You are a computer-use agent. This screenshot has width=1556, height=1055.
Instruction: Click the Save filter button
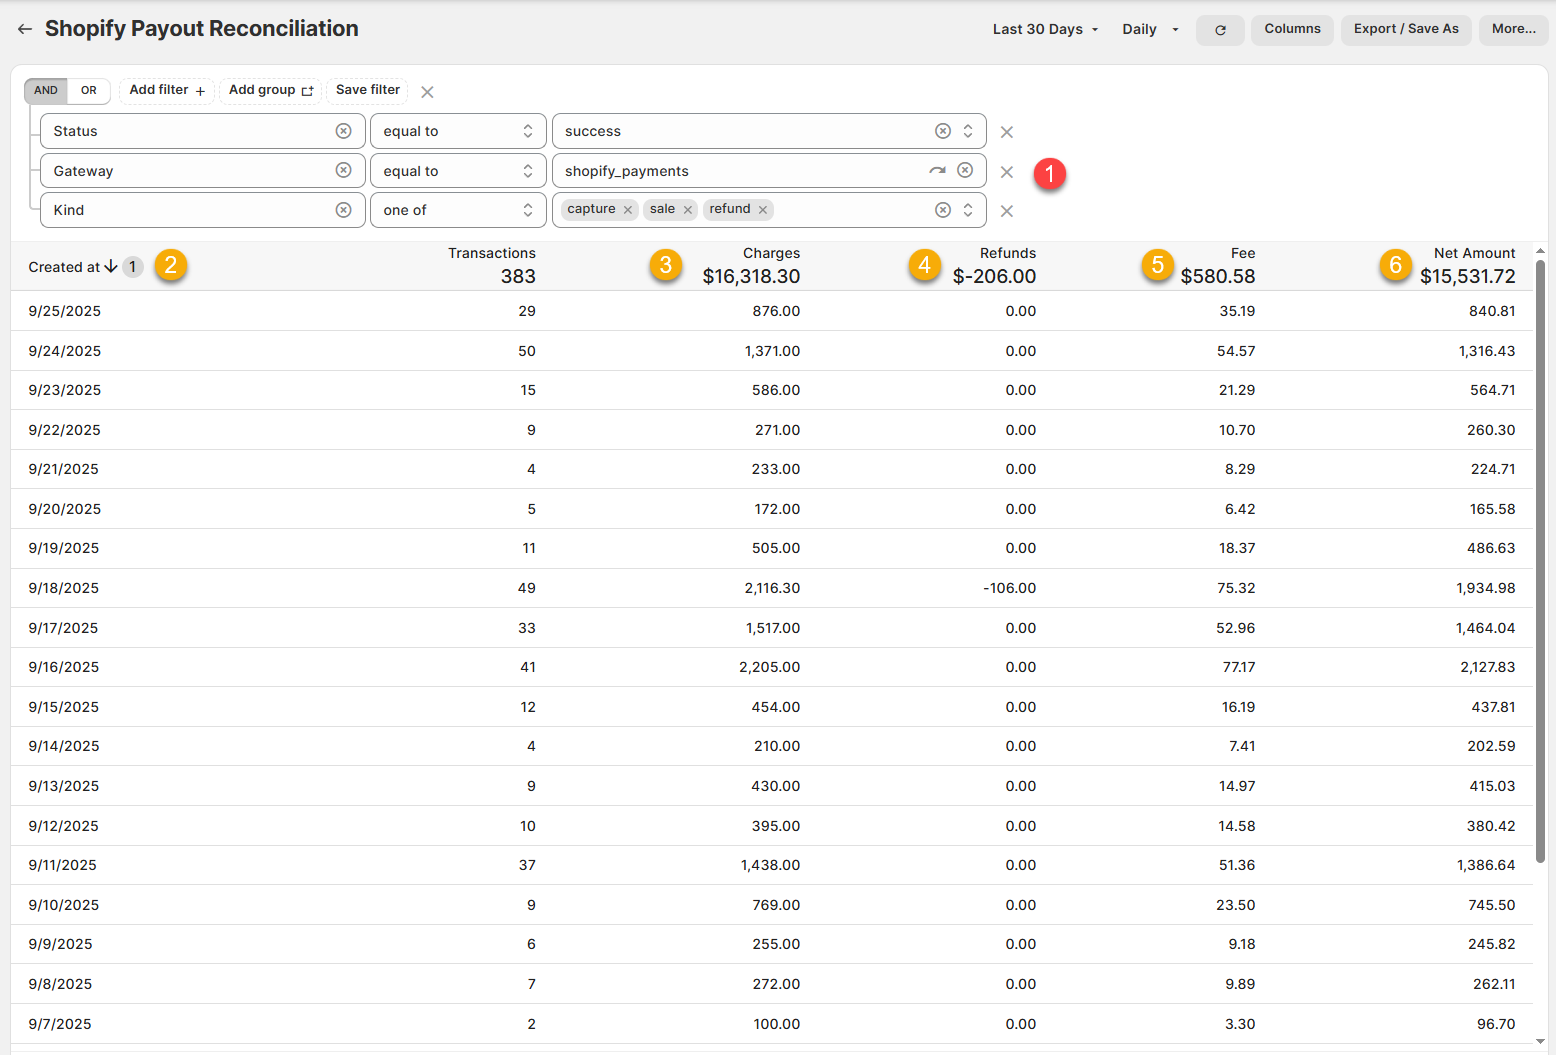tap(367, 90)
